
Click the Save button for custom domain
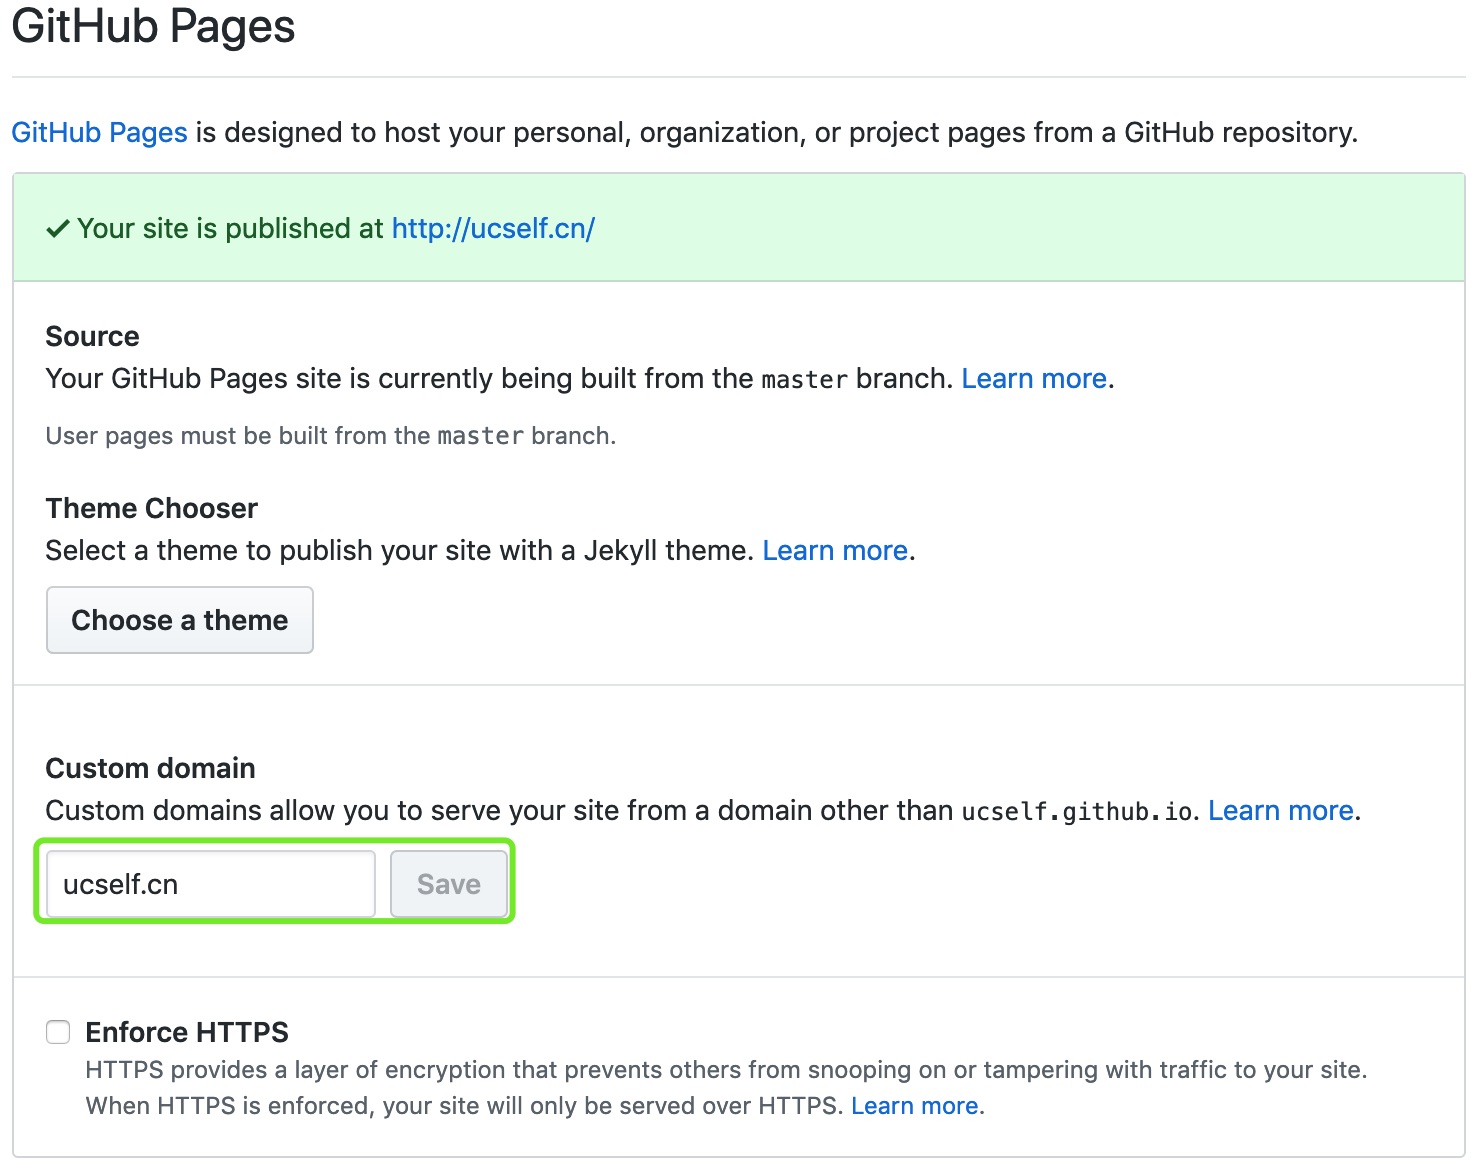(x=448, y=884)
